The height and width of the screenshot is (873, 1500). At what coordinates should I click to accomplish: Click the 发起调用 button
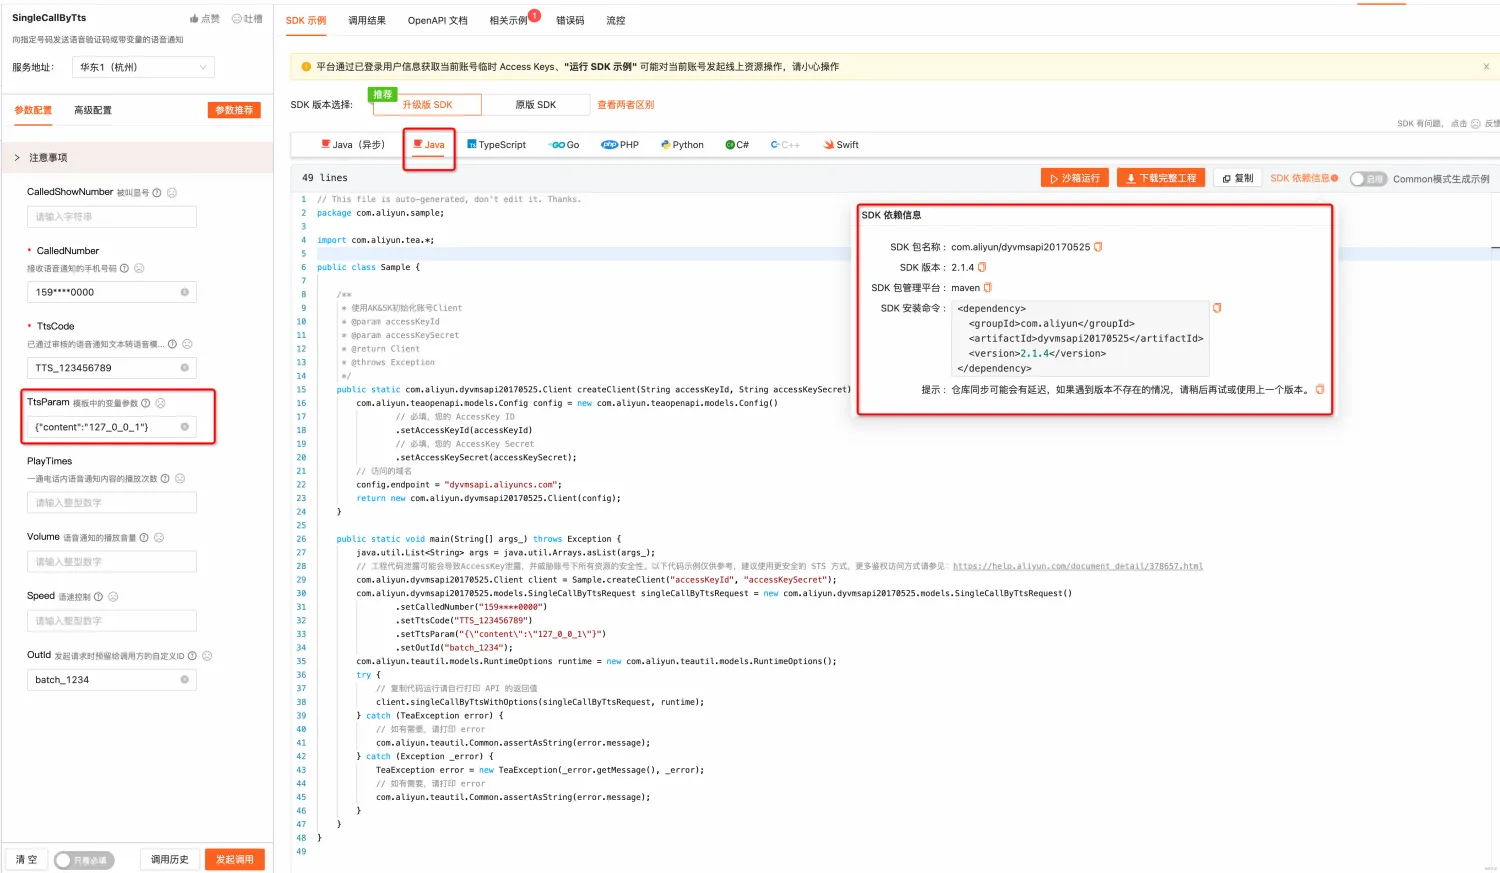[235, 860]
